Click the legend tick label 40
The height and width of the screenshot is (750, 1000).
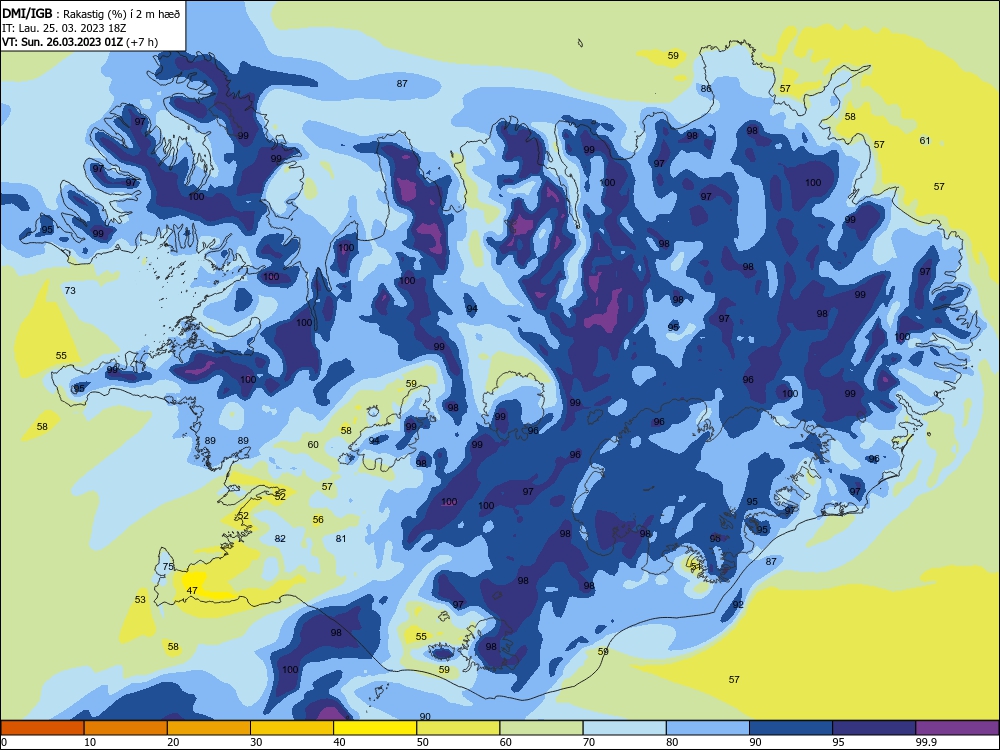339,742
